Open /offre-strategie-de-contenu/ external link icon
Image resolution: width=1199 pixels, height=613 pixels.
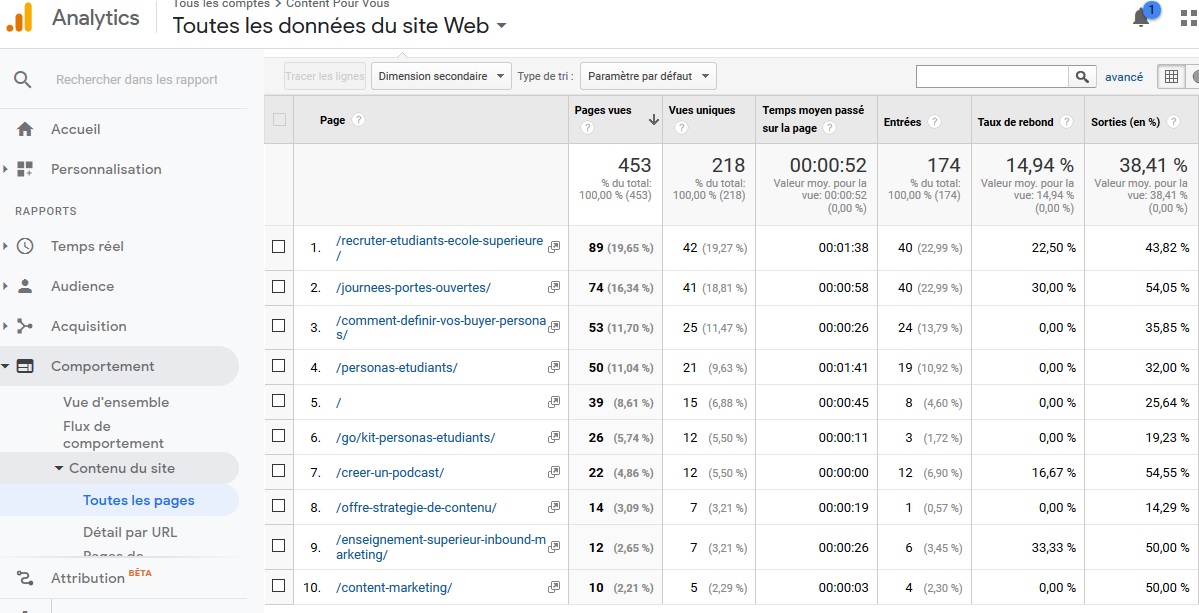coord(554,508)
